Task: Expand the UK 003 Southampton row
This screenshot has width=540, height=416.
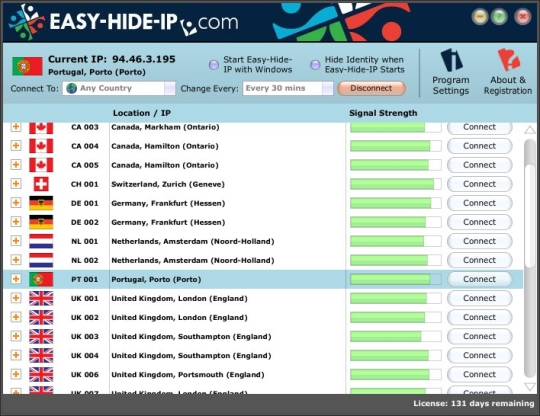Action: [16, 336]
